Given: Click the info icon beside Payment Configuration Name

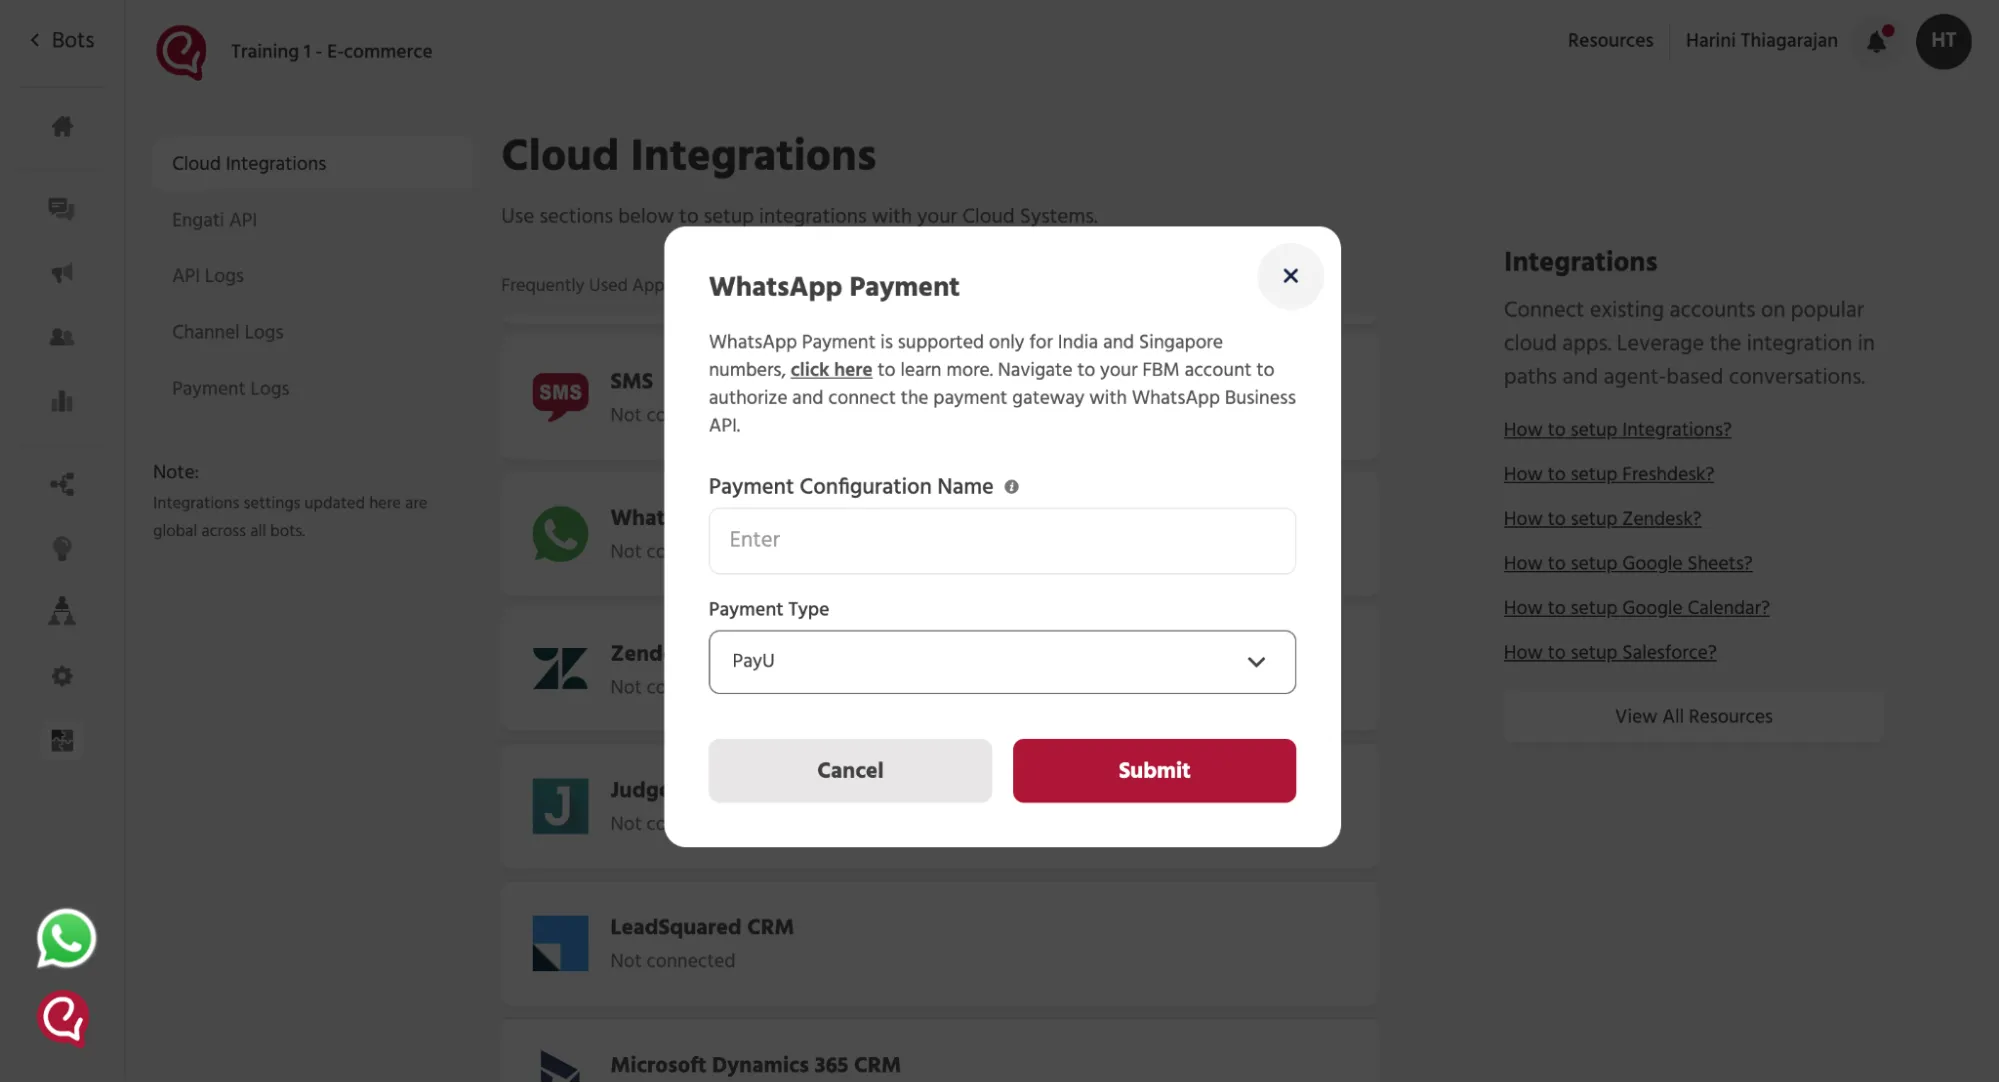Looking at the screenshot, I should 1011,487.
